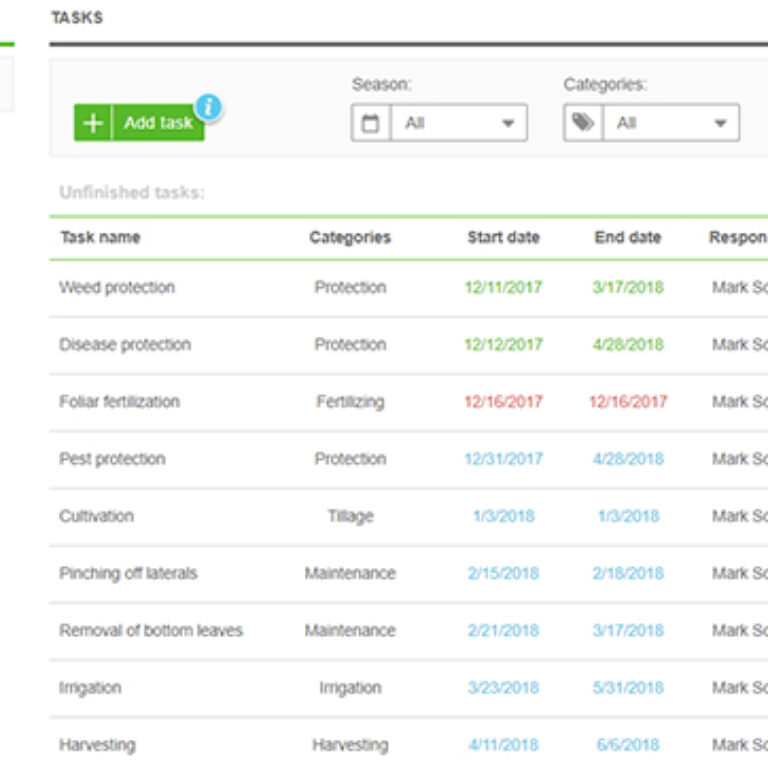
Task: Click the tag icon beside Categories
Action: click(x=583, y=122)
